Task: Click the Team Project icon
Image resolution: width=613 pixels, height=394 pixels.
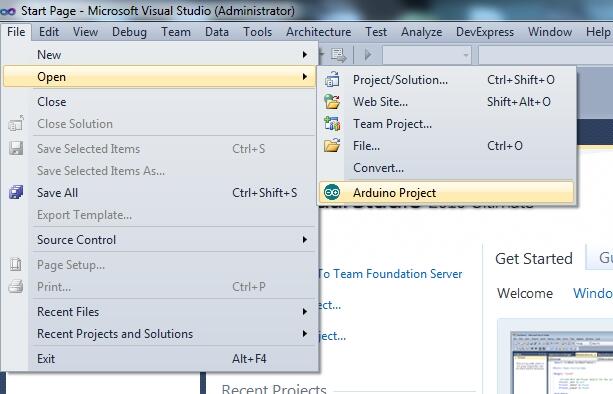Action: click(332, 124)
